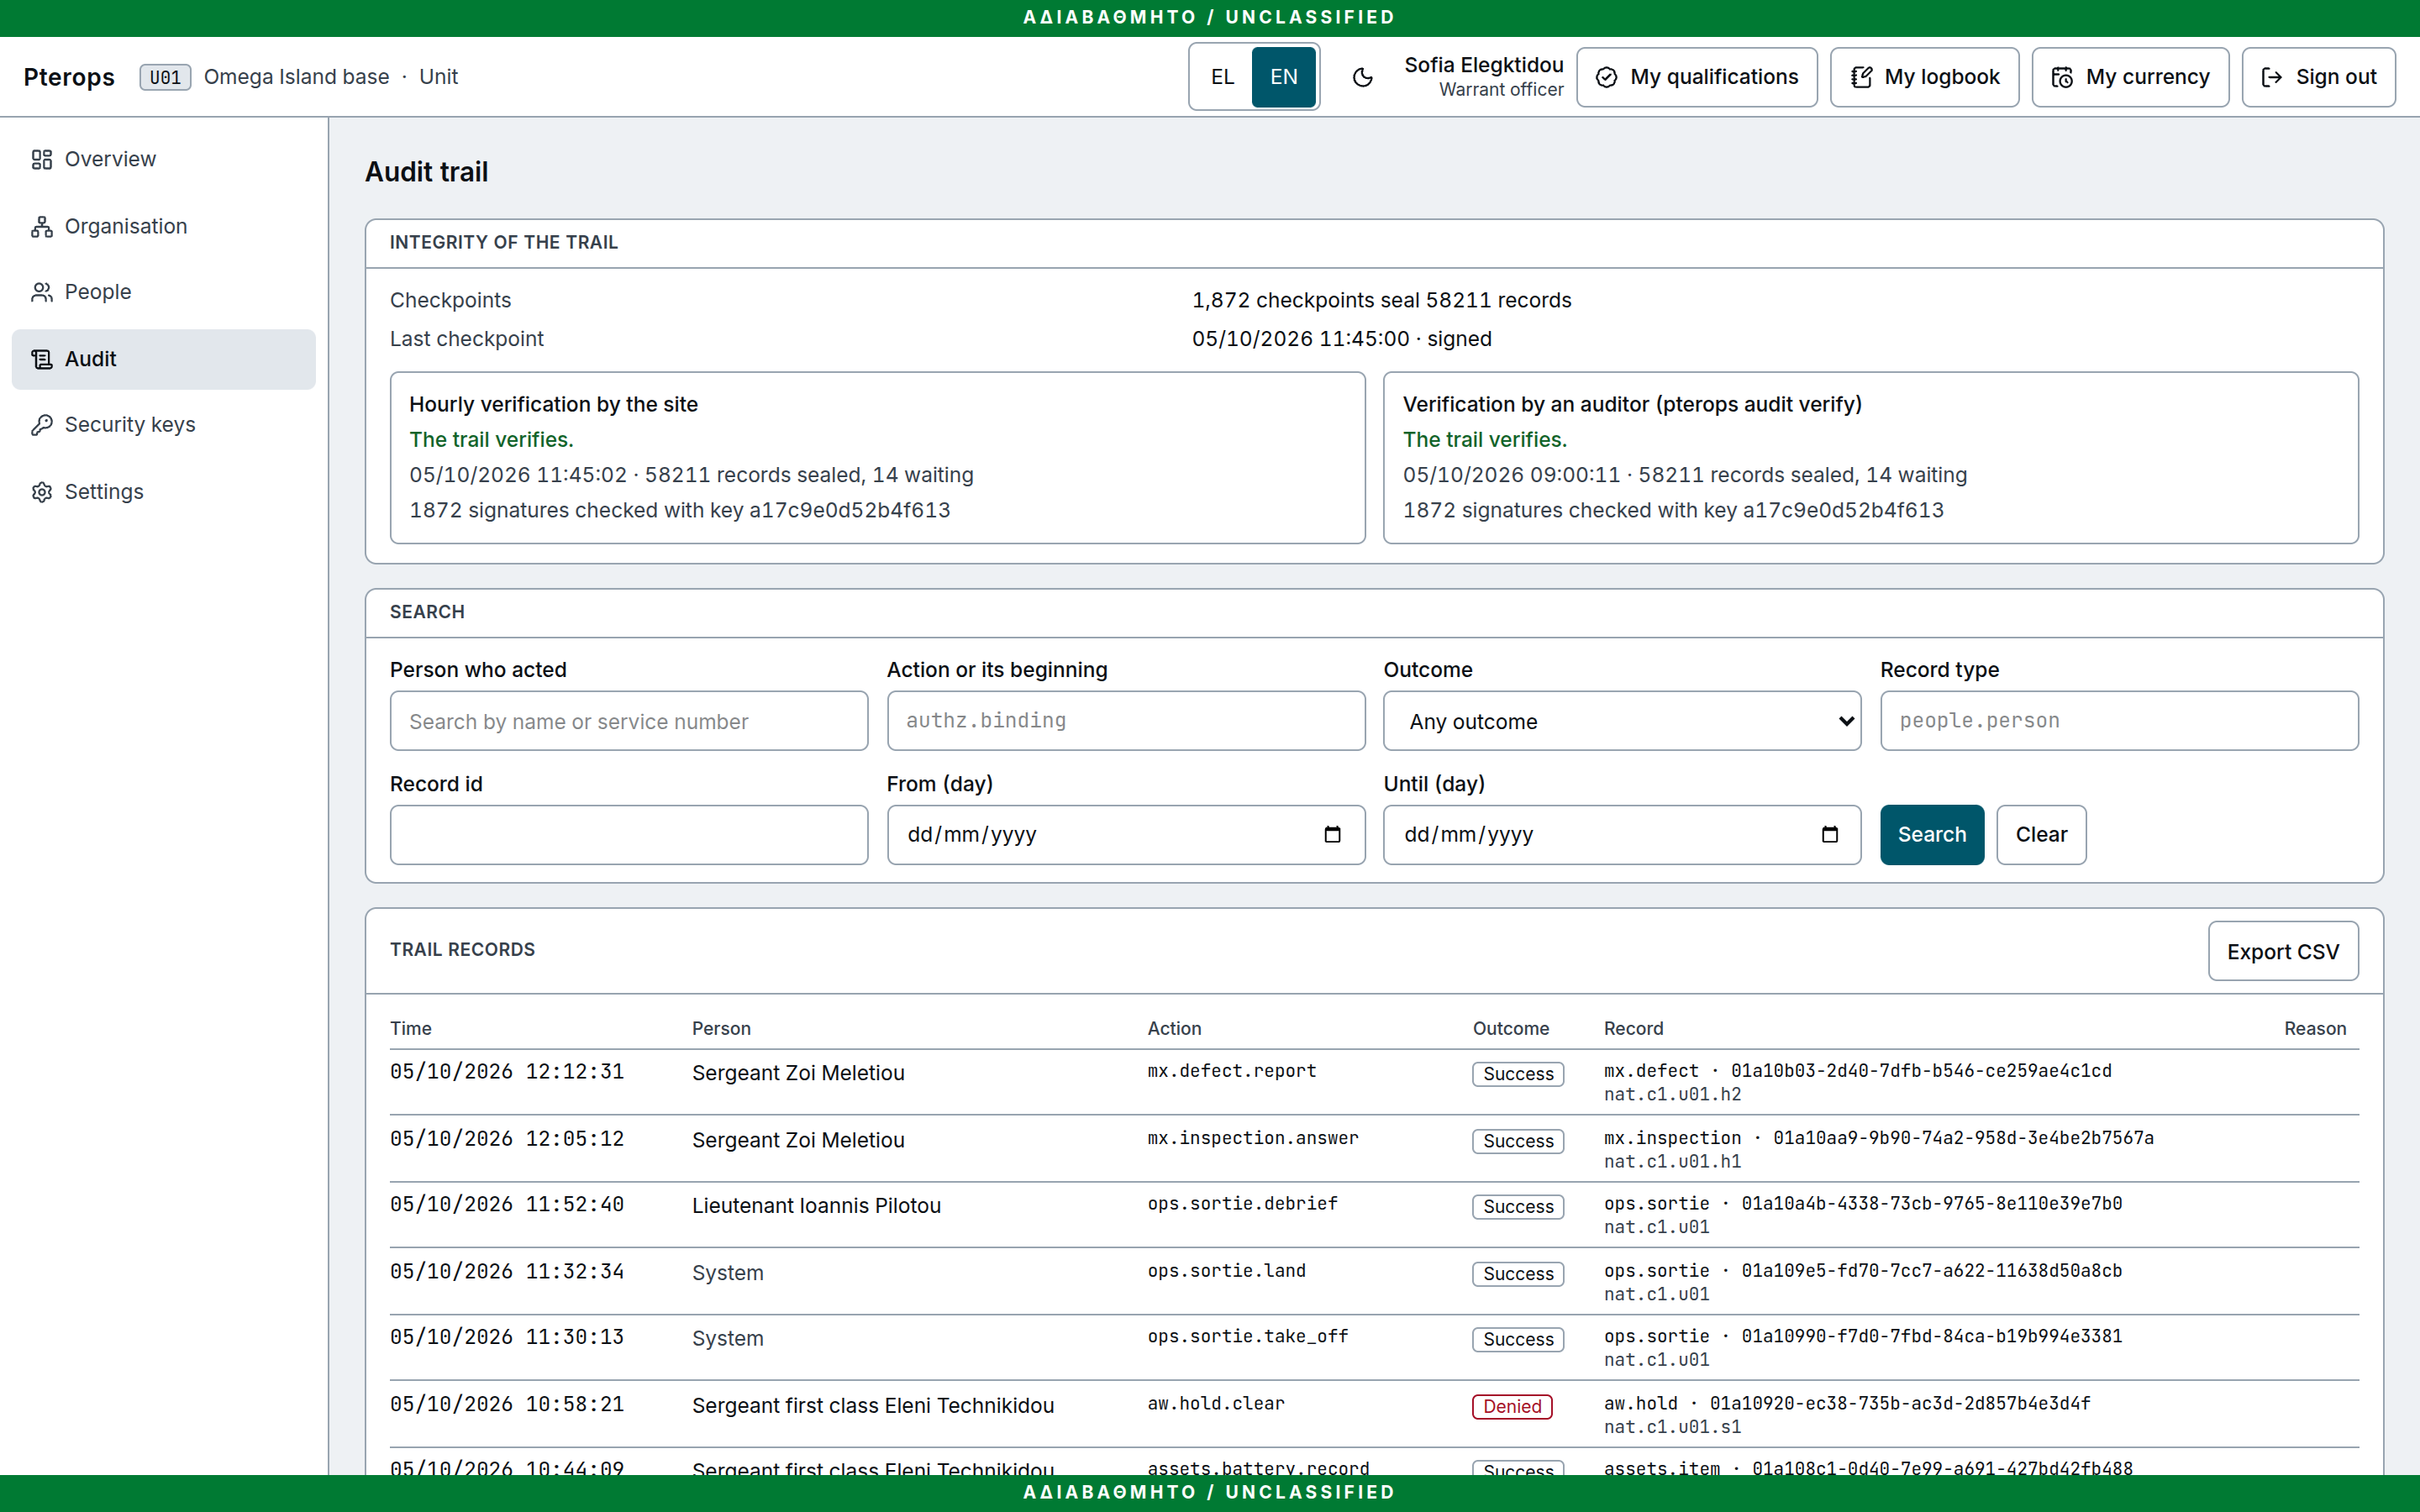Run the audit Search button
Viewport: 2420px width, 1512px height.
click(1932, 834)
